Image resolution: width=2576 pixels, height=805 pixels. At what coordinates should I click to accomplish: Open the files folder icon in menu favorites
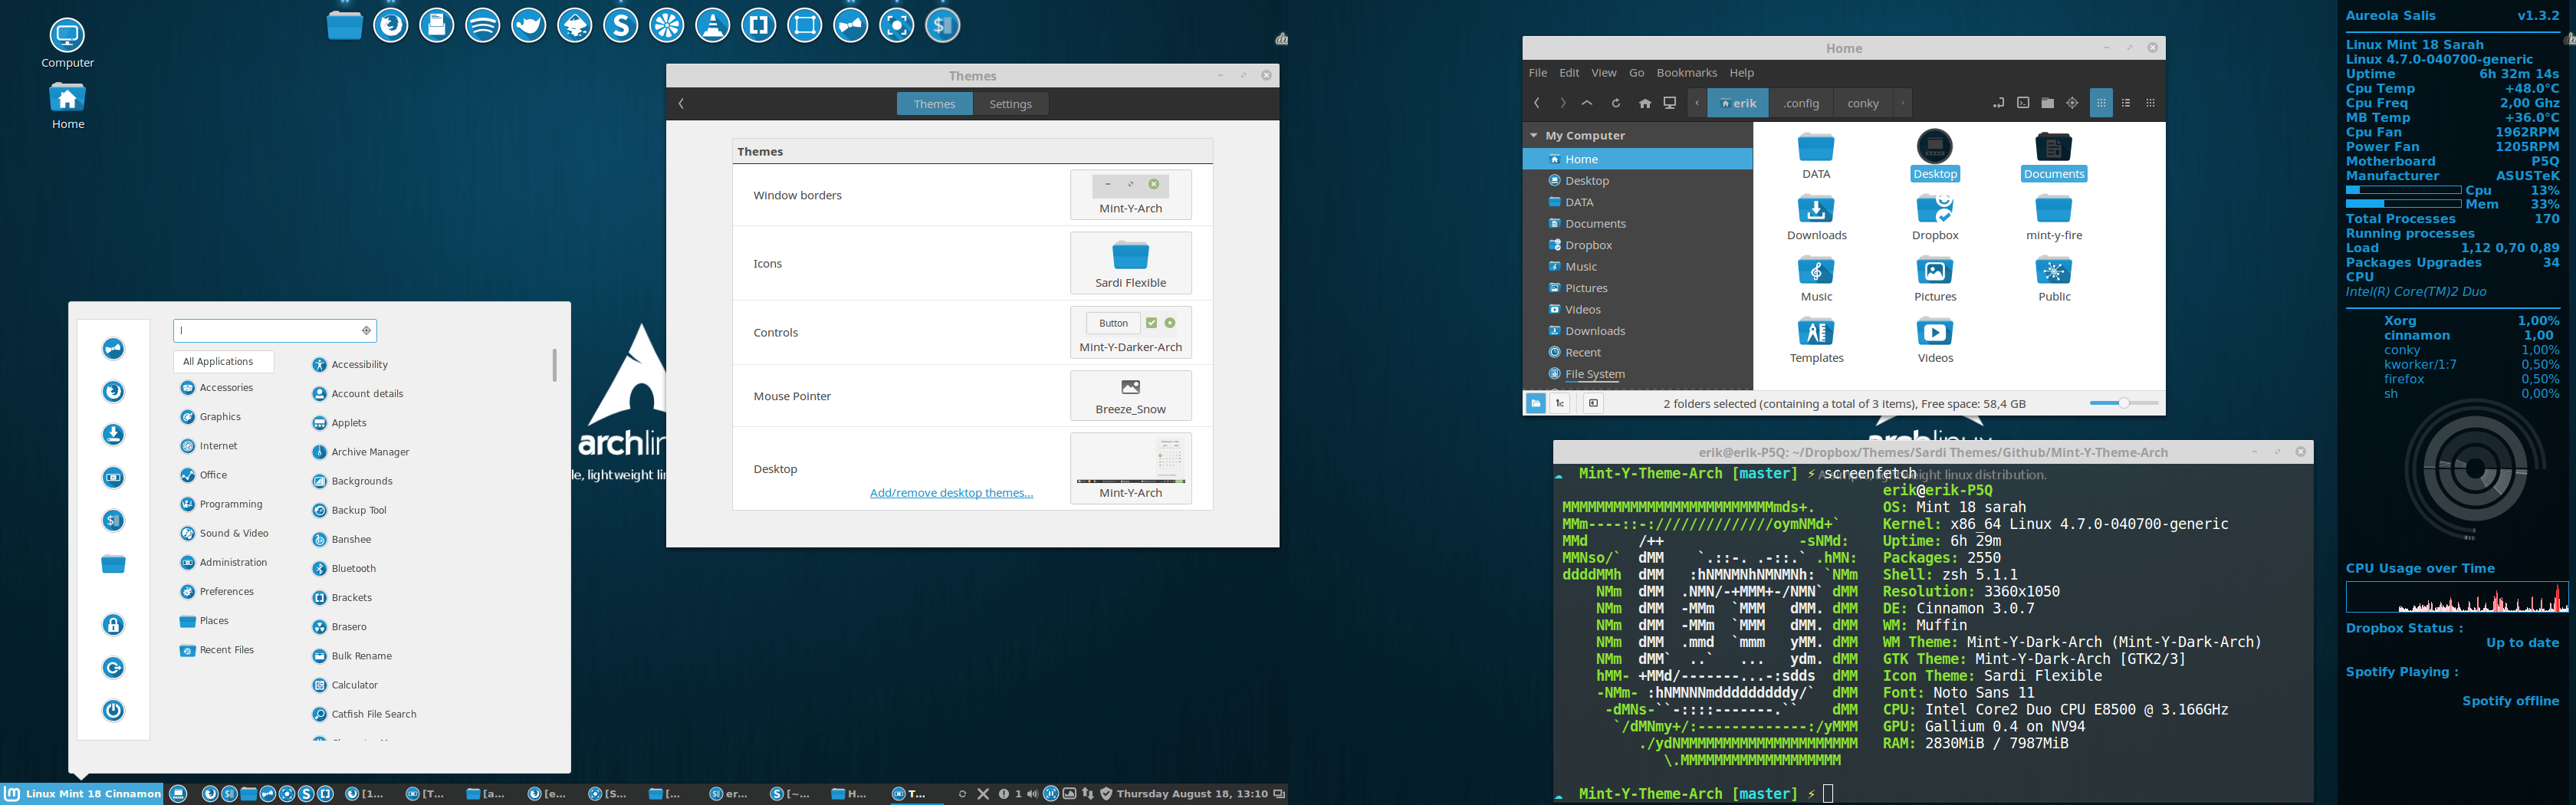[113, 564]
